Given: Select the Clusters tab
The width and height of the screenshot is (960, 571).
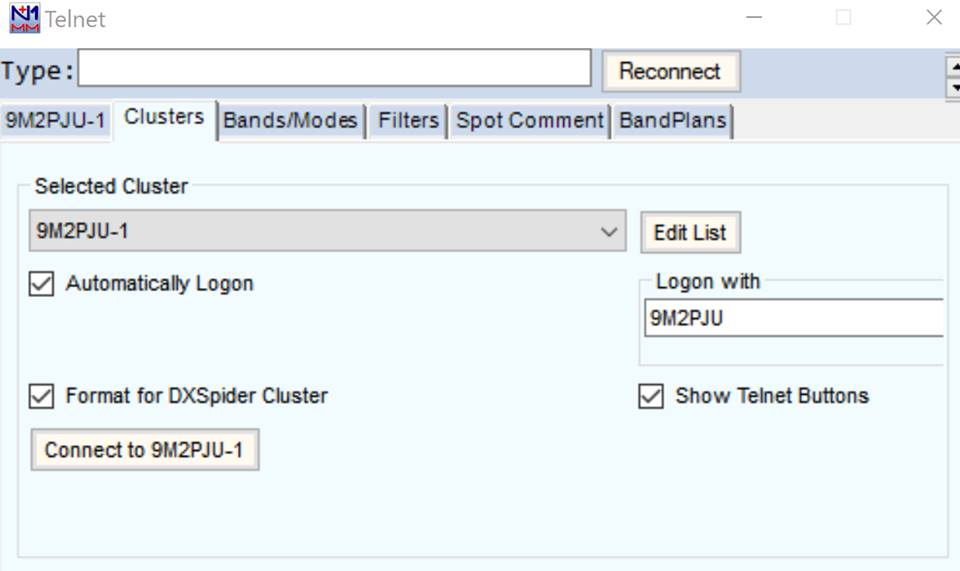Looking at the screenshot, I should pos(164,118).
